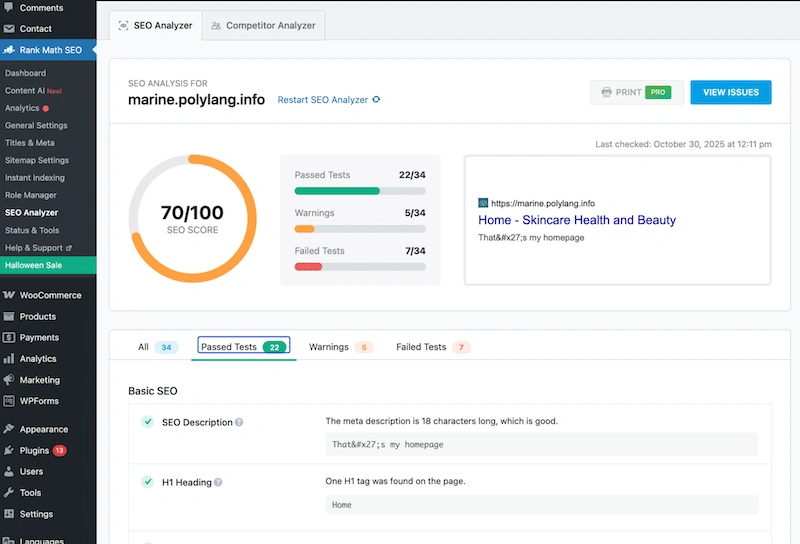Click the green checkmark for SEO Description
Image resolution: width=800 pixels, height=544 pixels.
coord(147,422)
